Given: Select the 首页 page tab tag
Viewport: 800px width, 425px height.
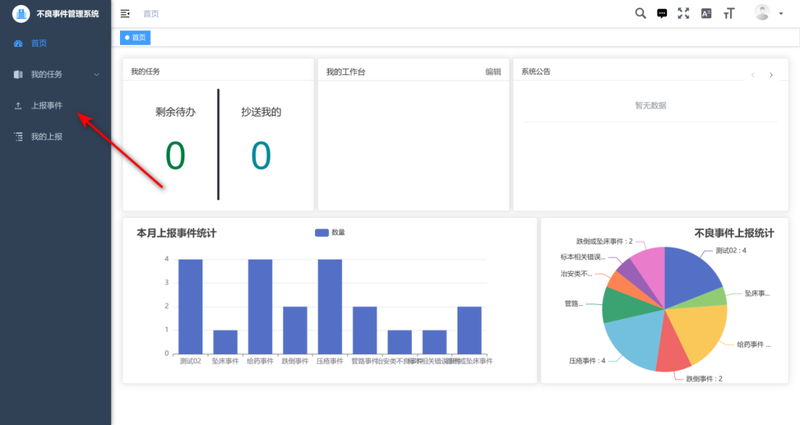Looking at the screenshot, I should coord(135,37).
